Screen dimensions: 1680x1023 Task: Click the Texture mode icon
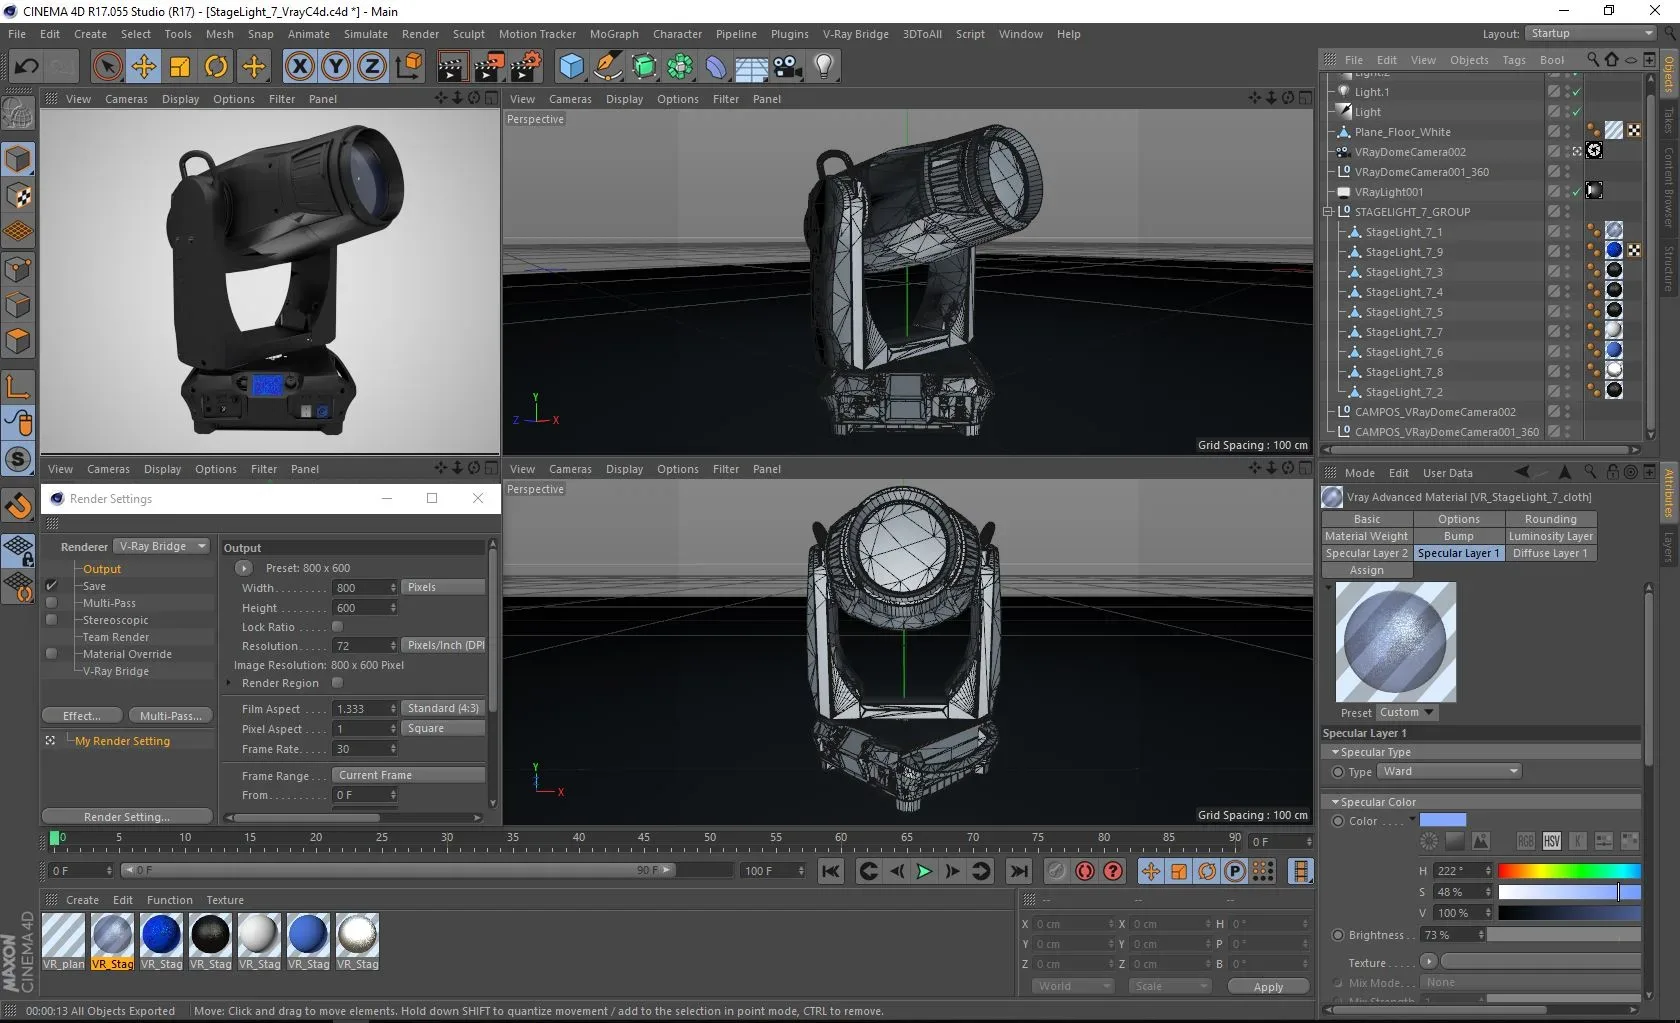pyautogui.click(x=18, y=196)
